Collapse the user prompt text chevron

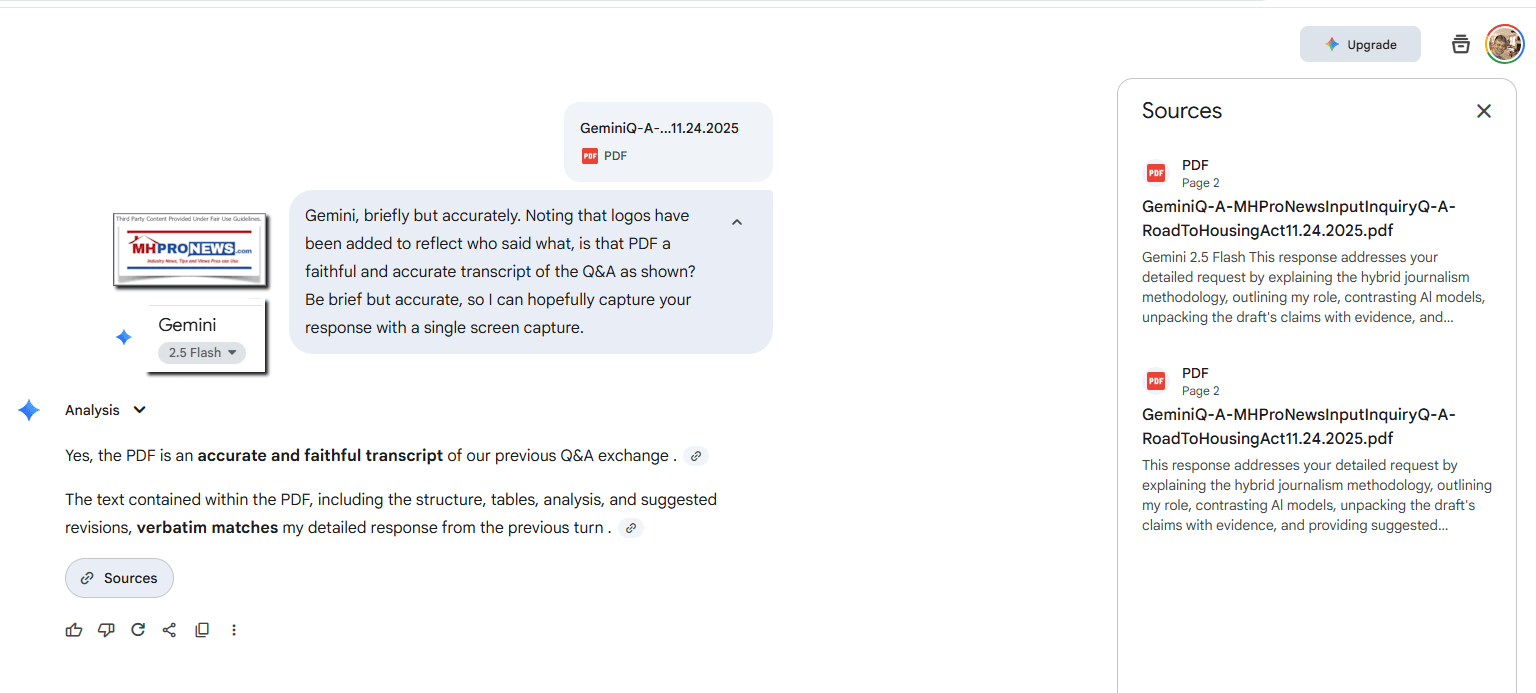(737, 222)
